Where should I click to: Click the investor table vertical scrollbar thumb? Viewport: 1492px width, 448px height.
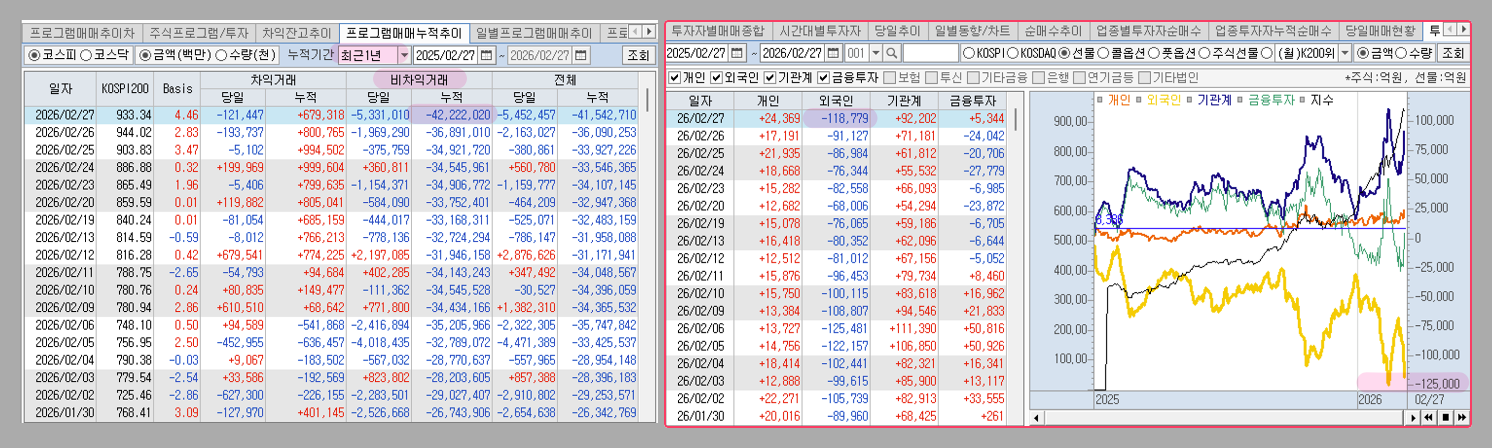coord(1017,120)
